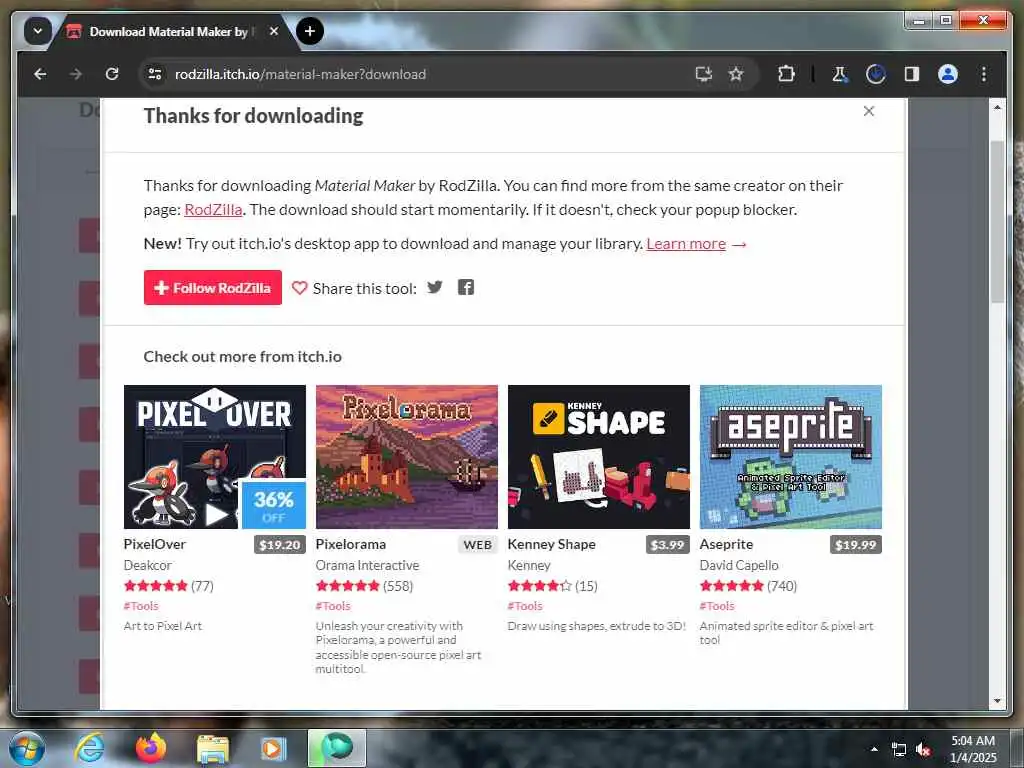This screenshot has width=1024, height=768.
Task: Open site information icon in address bar
Action: (155, 74)
